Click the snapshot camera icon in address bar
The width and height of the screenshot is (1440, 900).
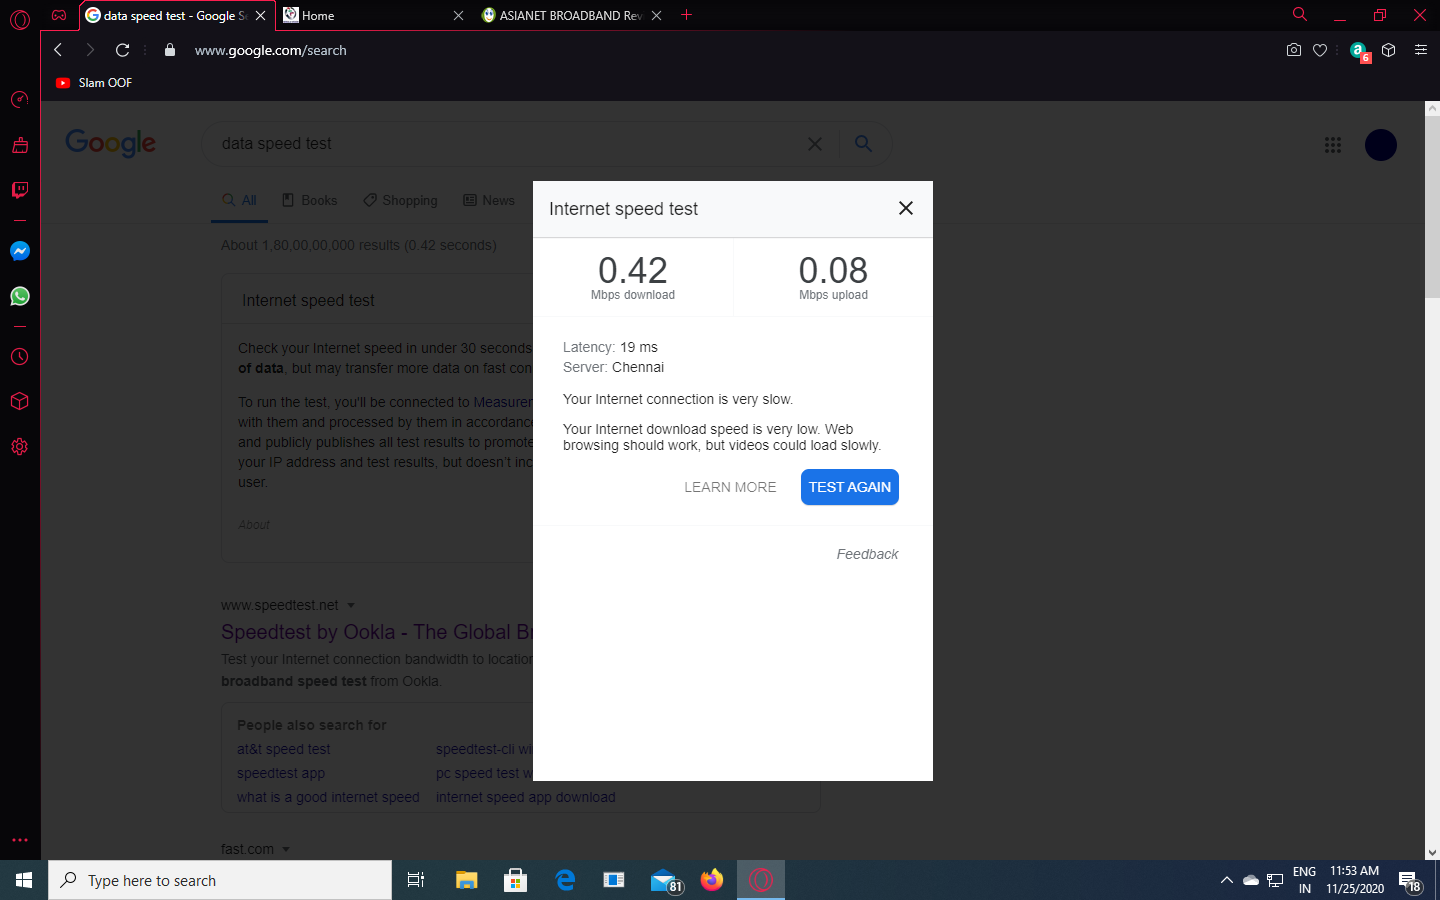click(x=1293, y=50)
